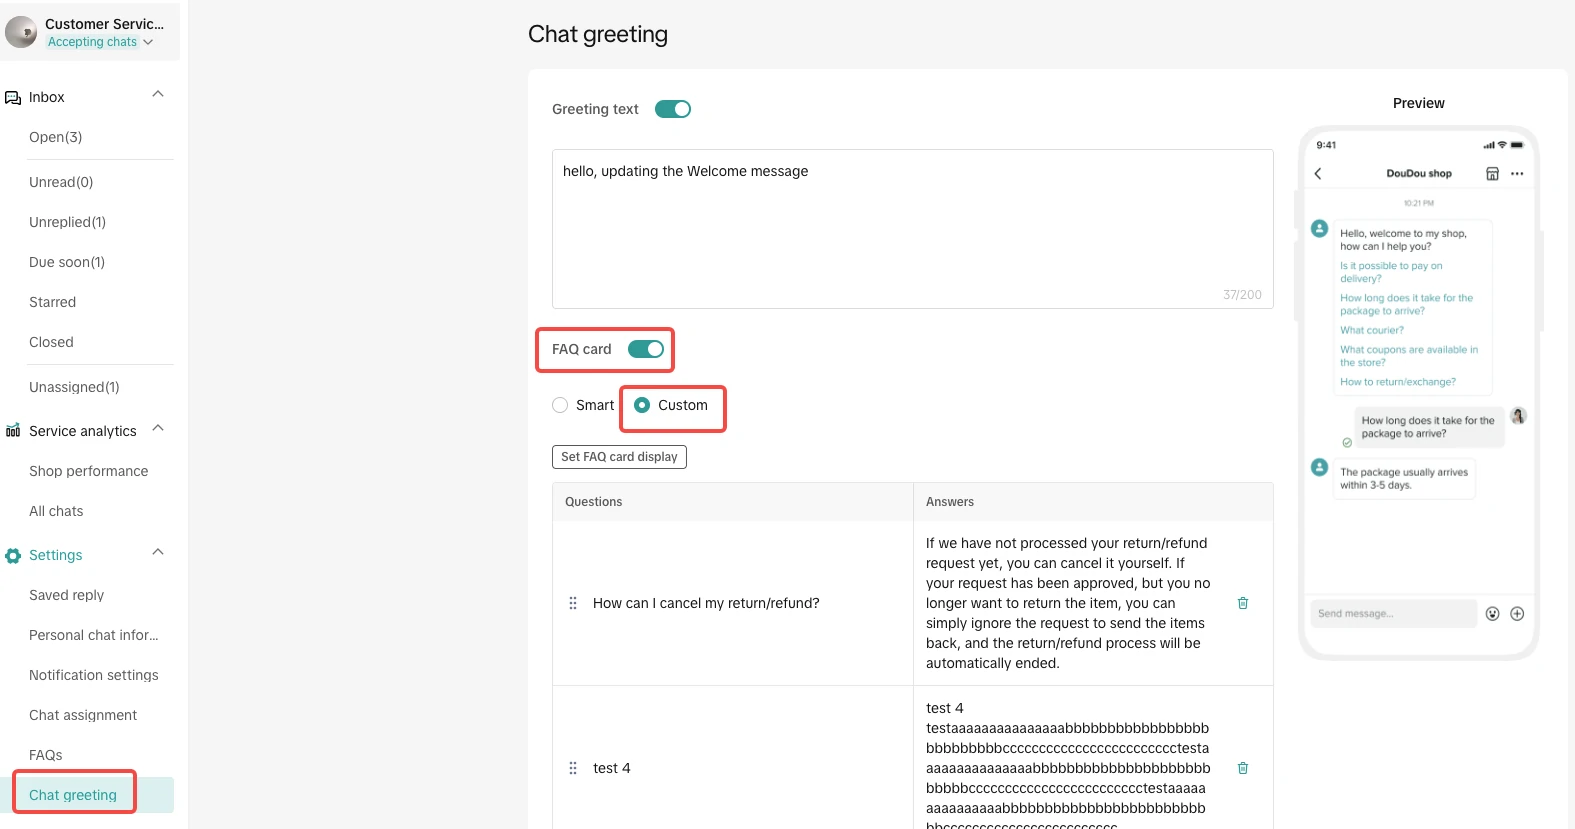Viewport: 1575px width, 829px height.
Task: Delete the return/refund FAQ with trash icon
Action: (x=1243, y=603)
